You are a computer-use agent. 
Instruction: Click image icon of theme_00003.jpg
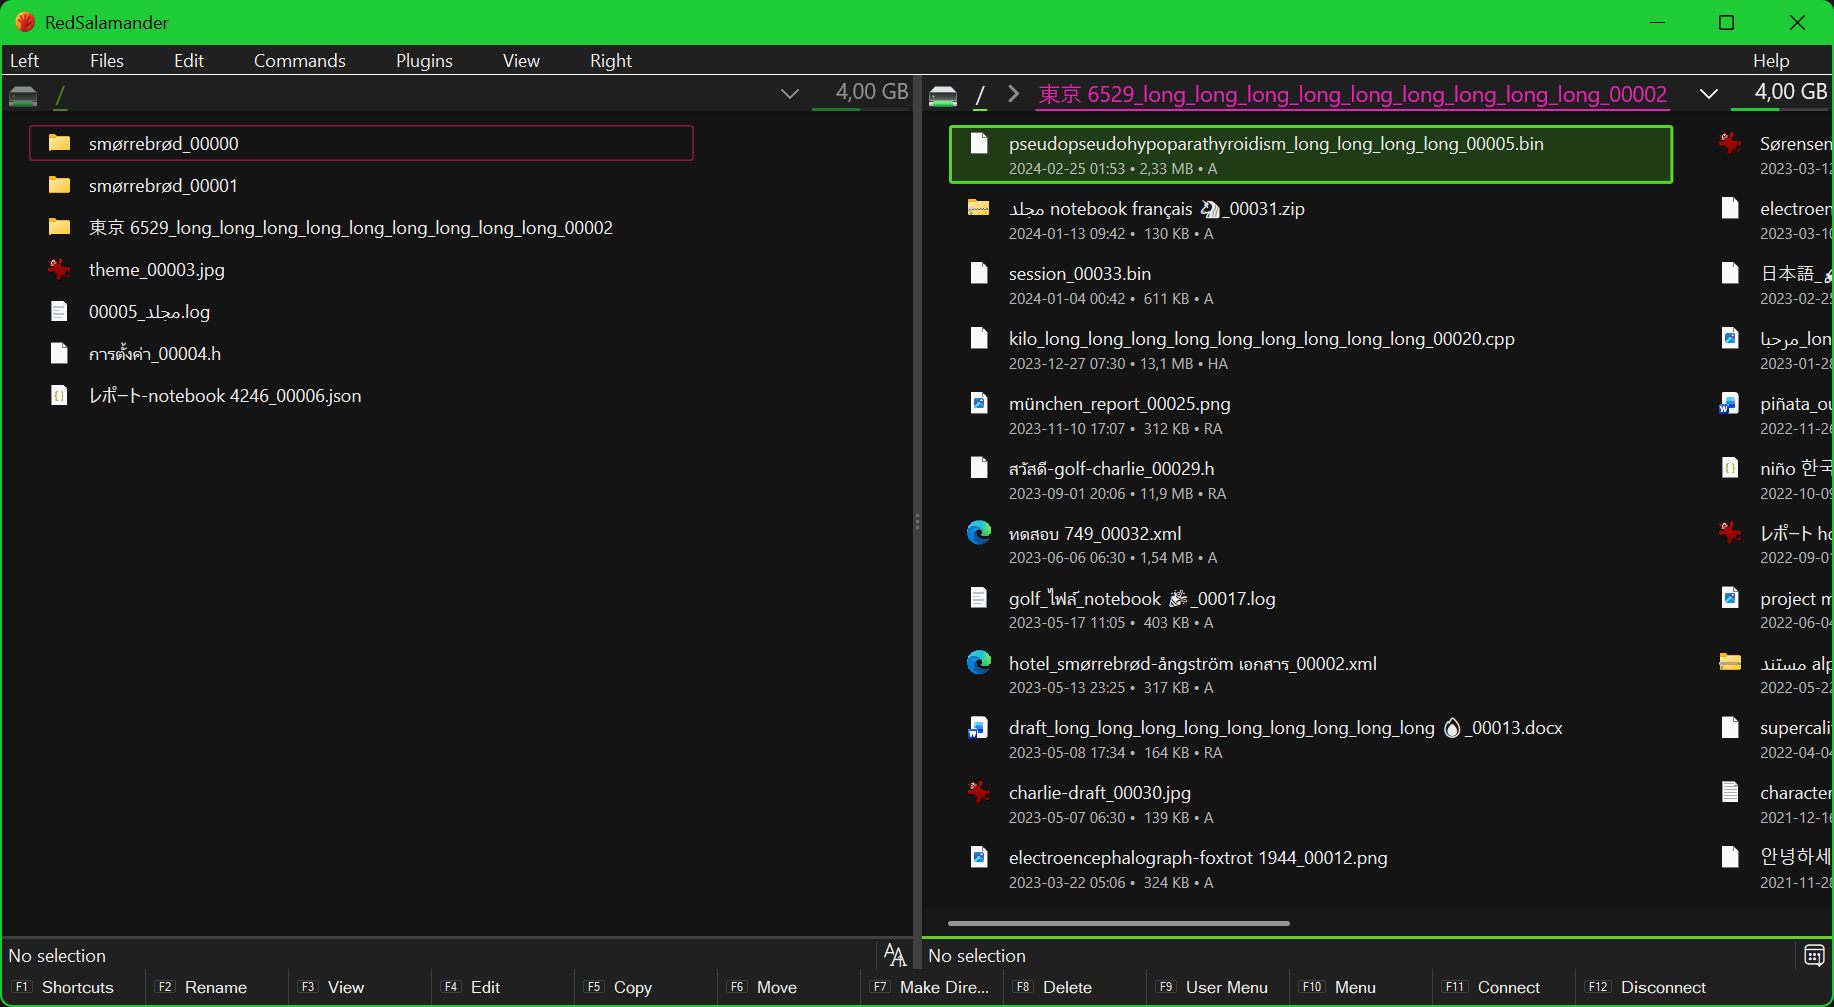click(60, 269)
